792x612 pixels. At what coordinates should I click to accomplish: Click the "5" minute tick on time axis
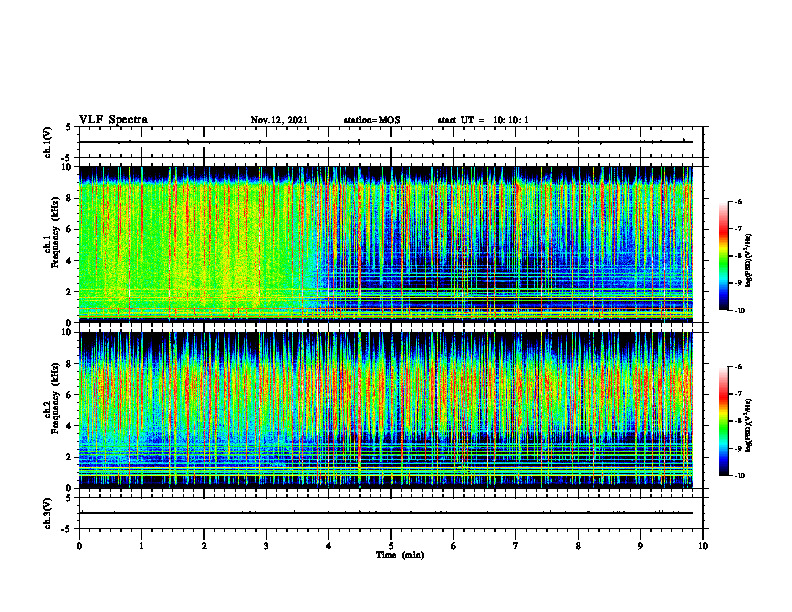pyautogui.click(x=391, y=546)
